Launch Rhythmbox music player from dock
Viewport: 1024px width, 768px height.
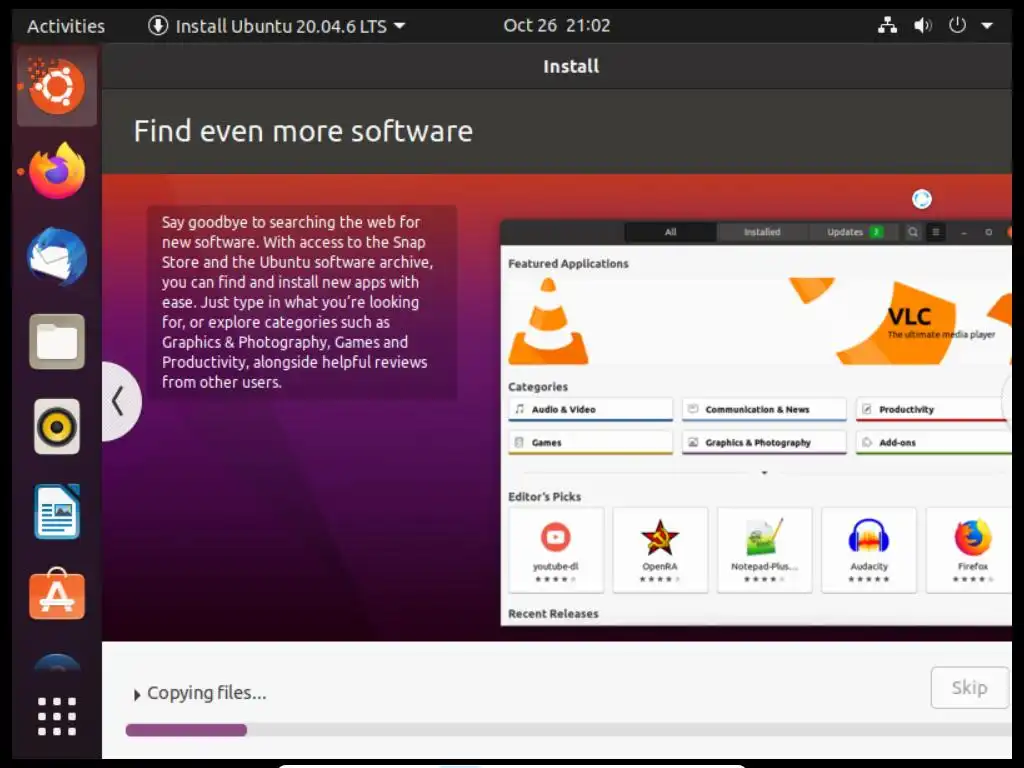pyautogui.click(x=57, y=426)
